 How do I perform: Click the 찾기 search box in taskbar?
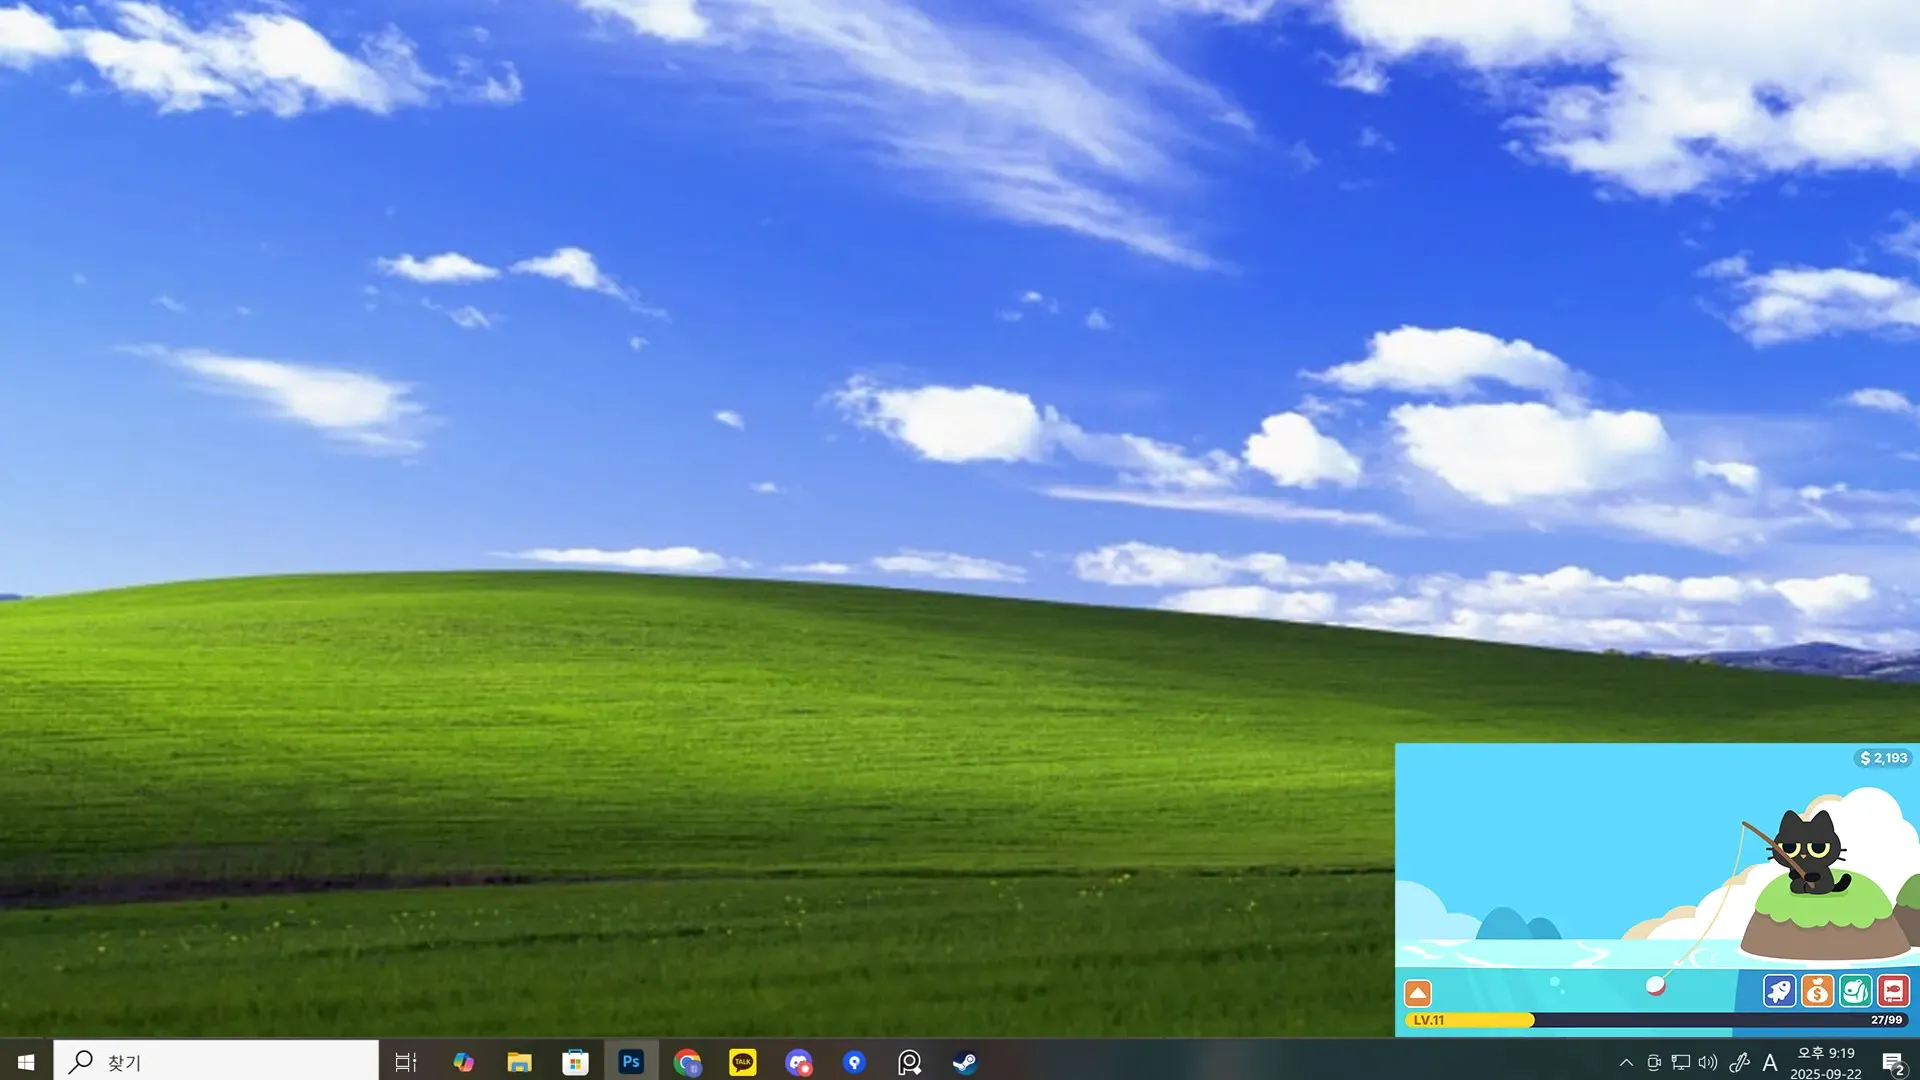coord(216,1061)
